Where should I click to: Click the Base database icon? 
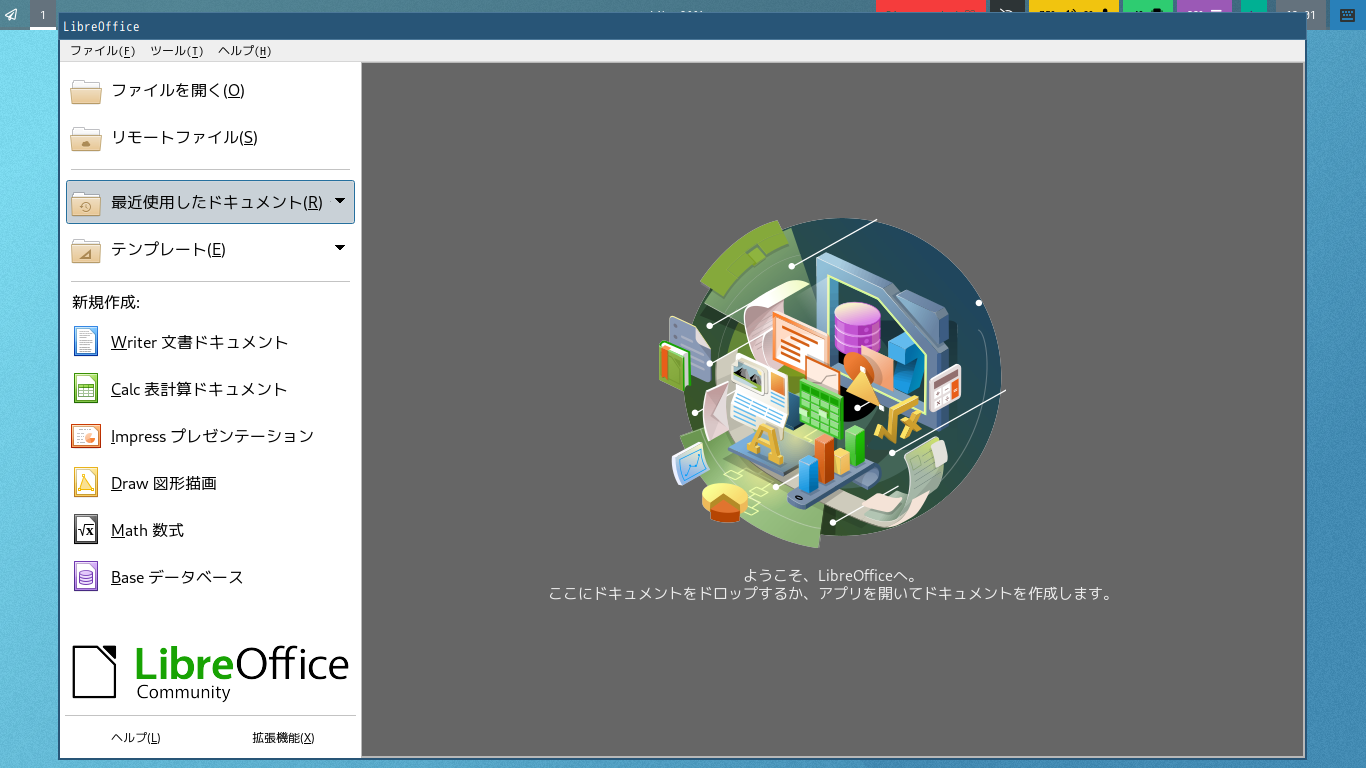[86, 577]
